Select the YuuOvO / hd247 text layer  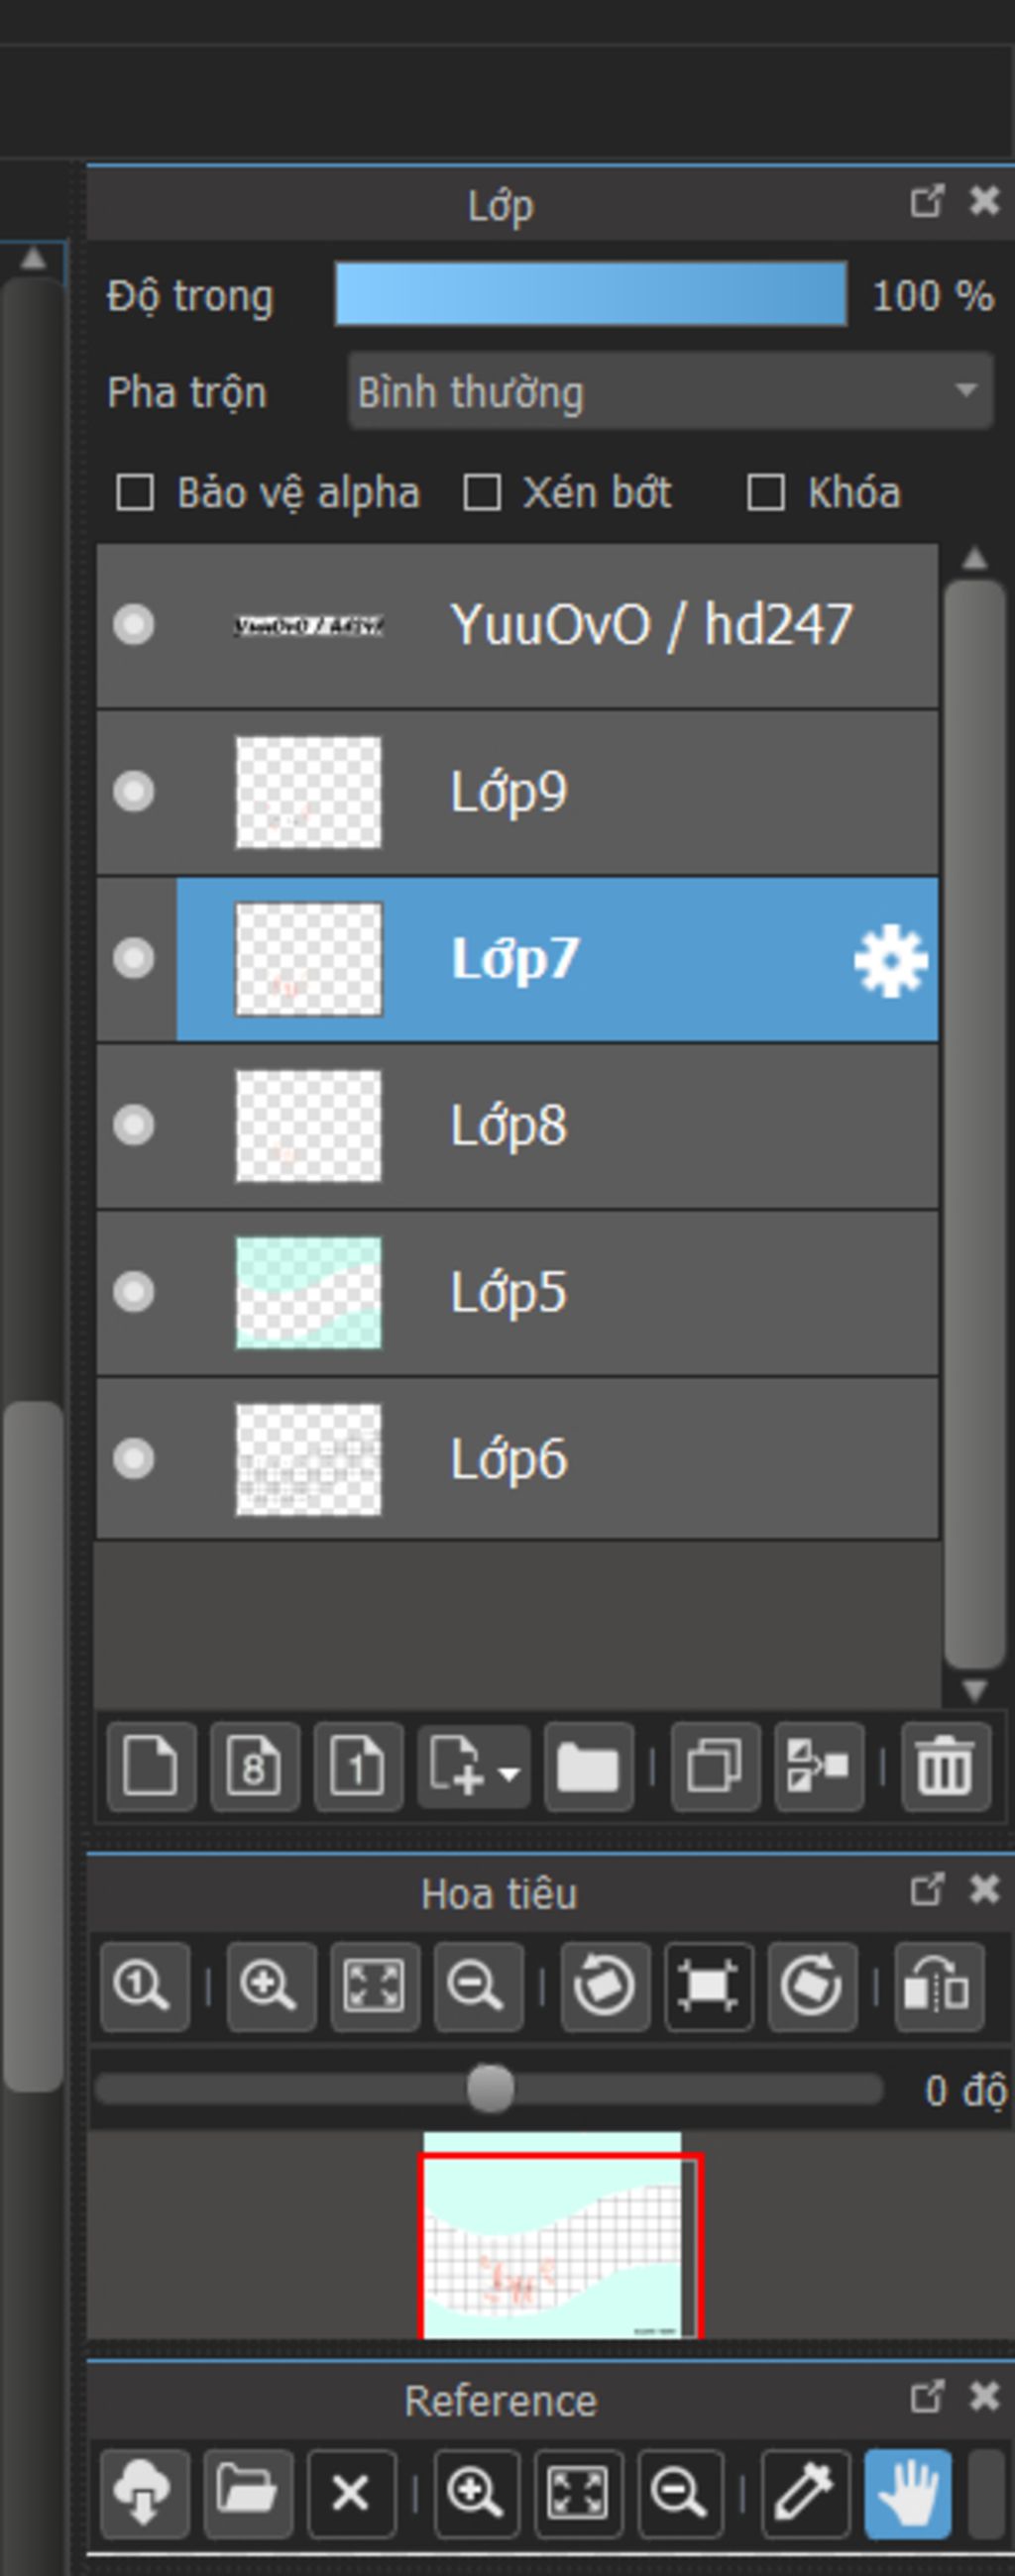650,626
